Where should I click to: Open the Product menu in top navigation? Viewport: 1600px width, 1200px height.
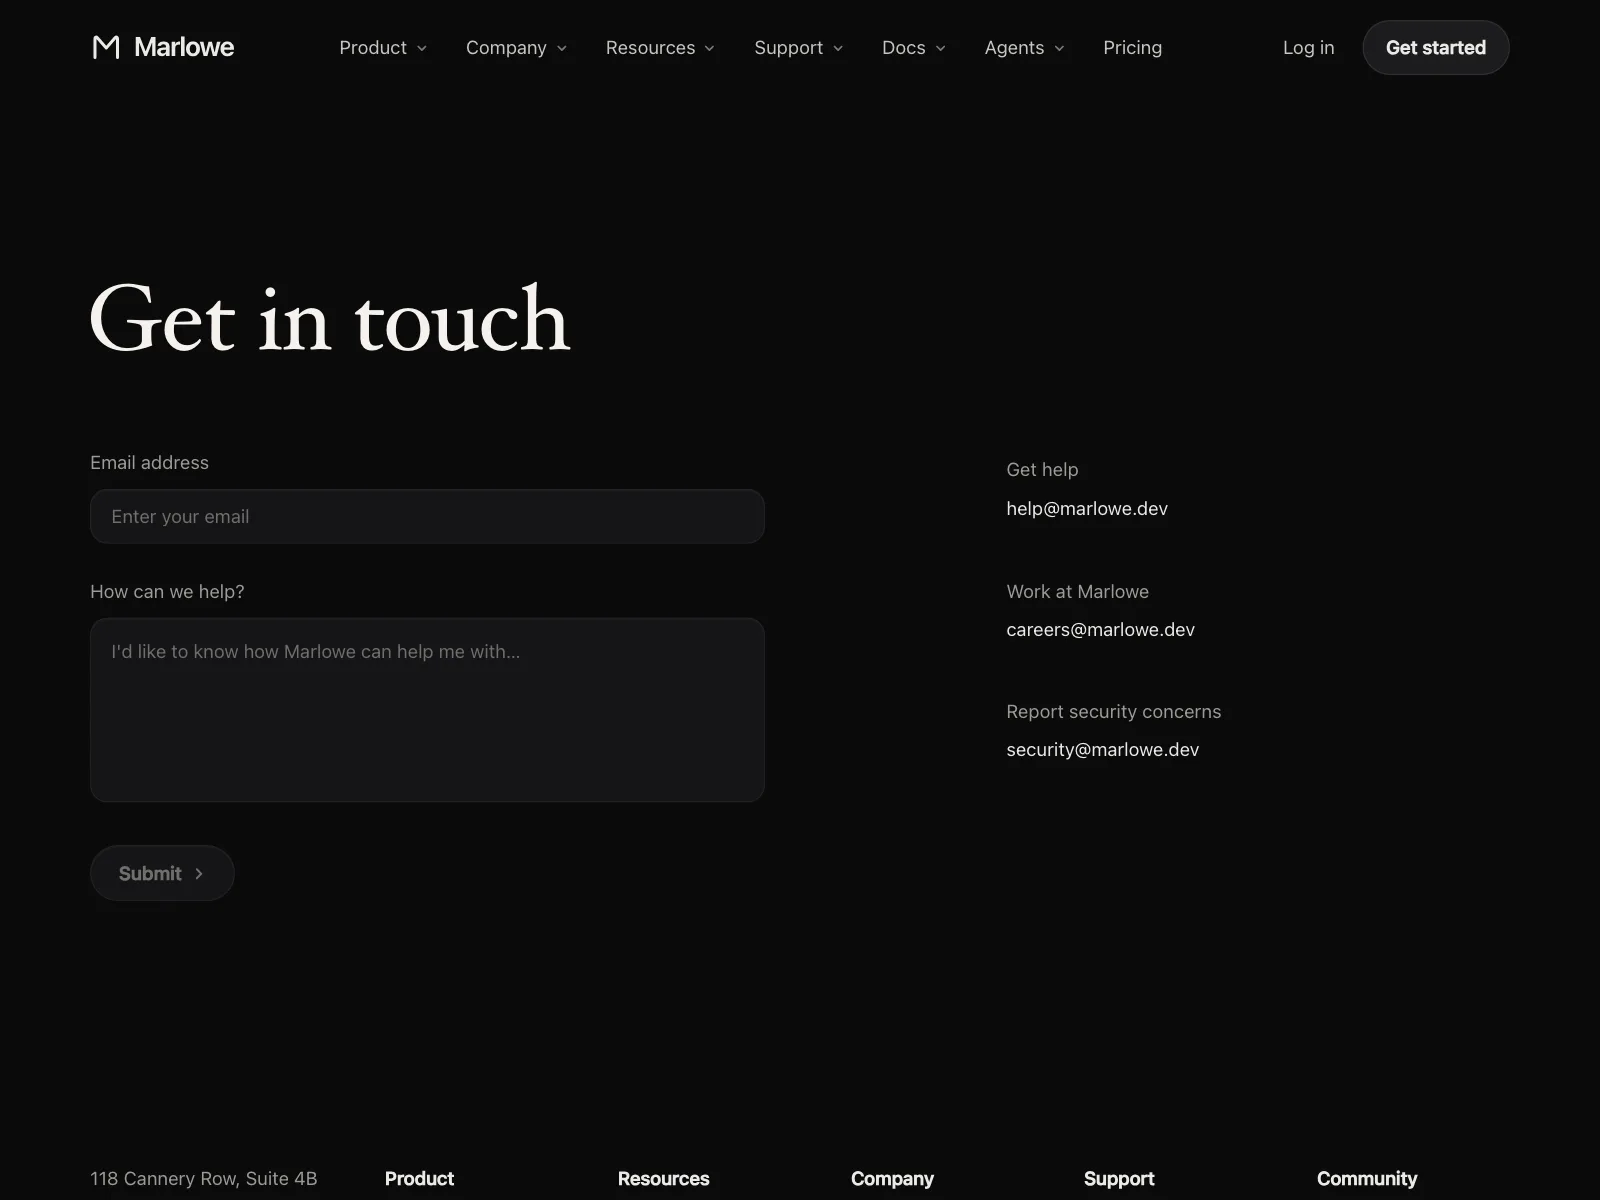coord(383,48)
